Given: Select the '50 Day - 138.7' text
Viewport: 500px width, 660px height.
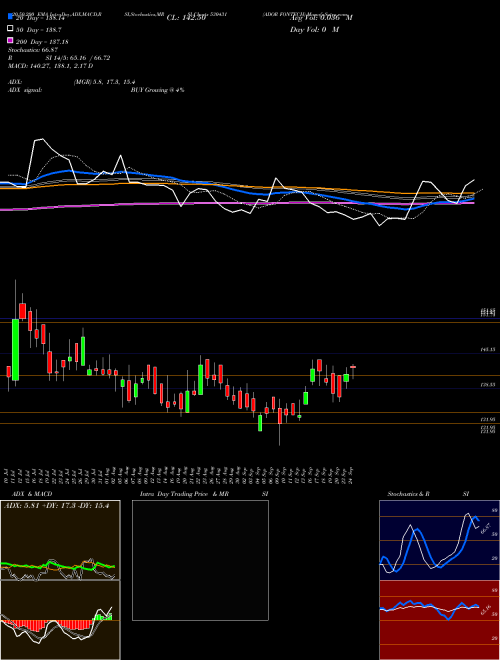Looking at the screenshot, I should click(39, 30).
